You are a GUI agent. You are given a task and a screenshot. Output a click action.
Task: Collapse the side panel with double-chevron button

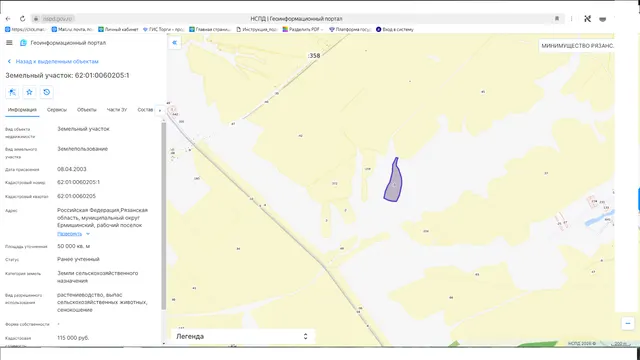pyautogui.click(x=175, y=42)
